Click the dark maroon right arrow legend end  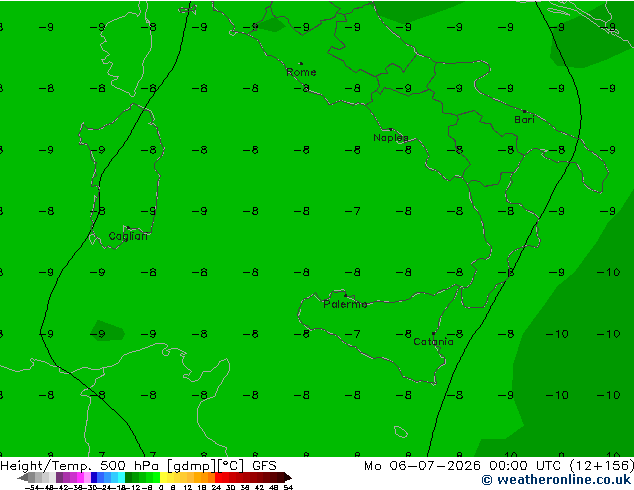tap(288, 477)
